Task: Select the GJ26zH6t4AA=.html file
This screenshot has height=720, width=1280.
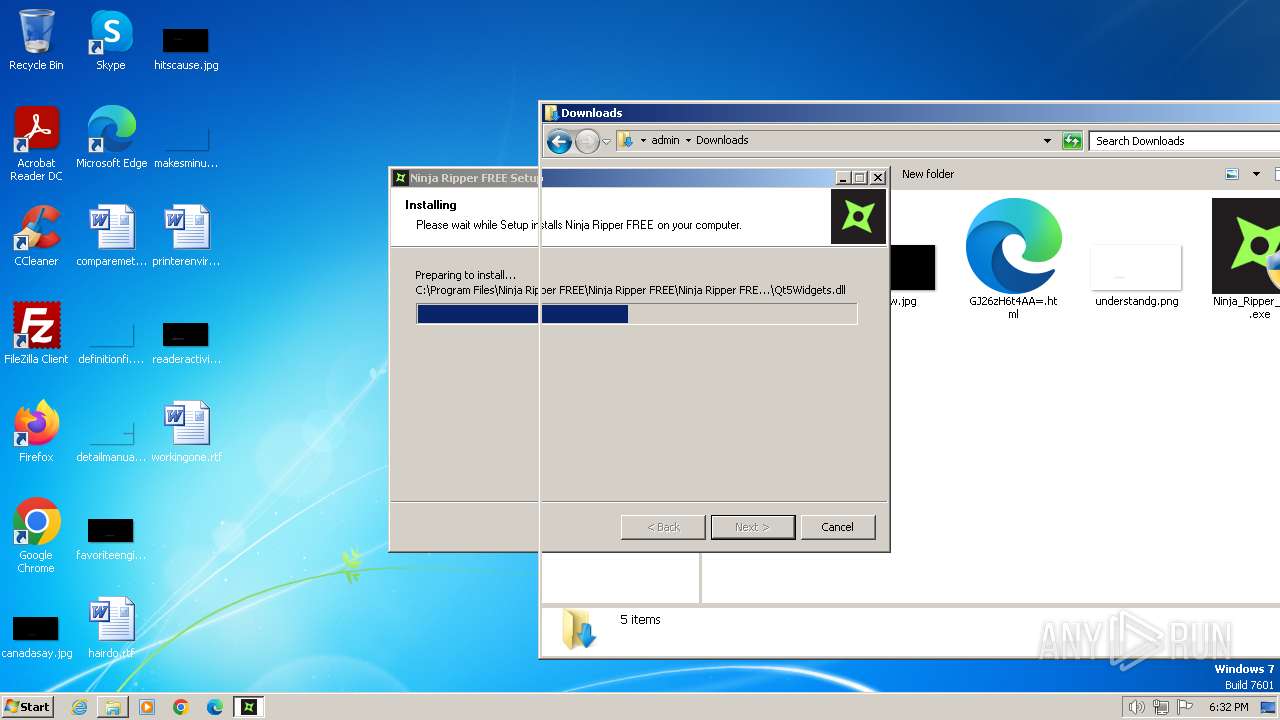Action: [1013, 258]
